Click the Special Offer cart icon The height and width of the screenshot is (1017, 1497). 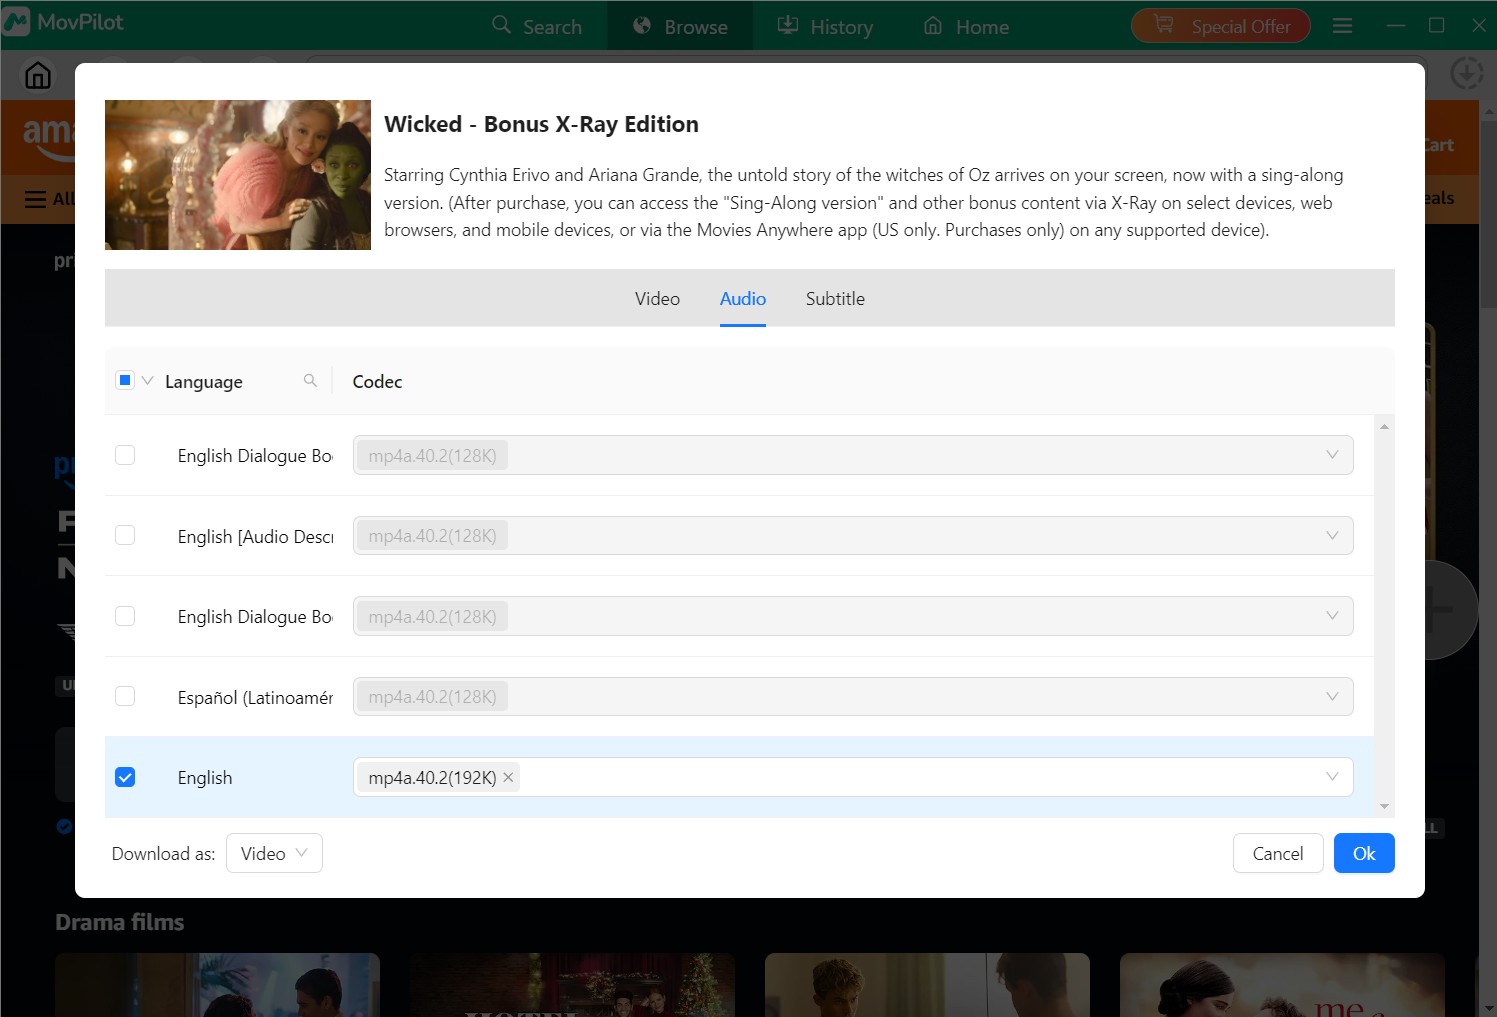(1163, 24)
